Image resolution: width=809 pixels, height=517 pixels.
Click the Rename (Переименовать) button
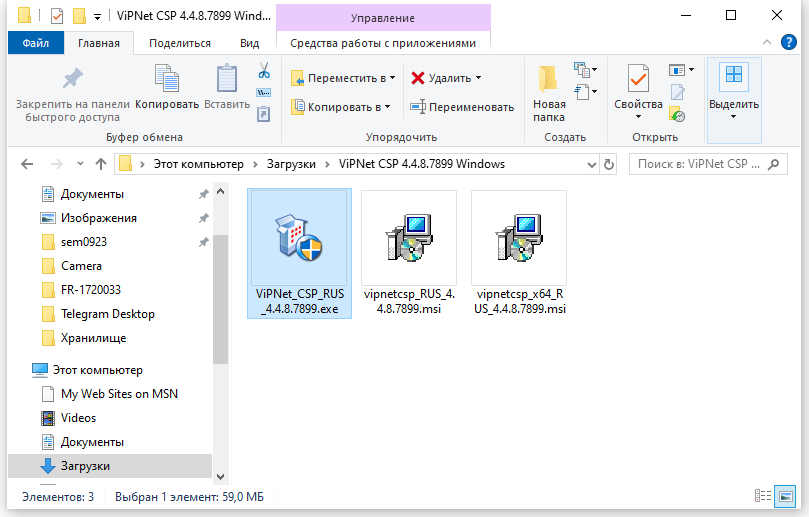coord(462,107)
